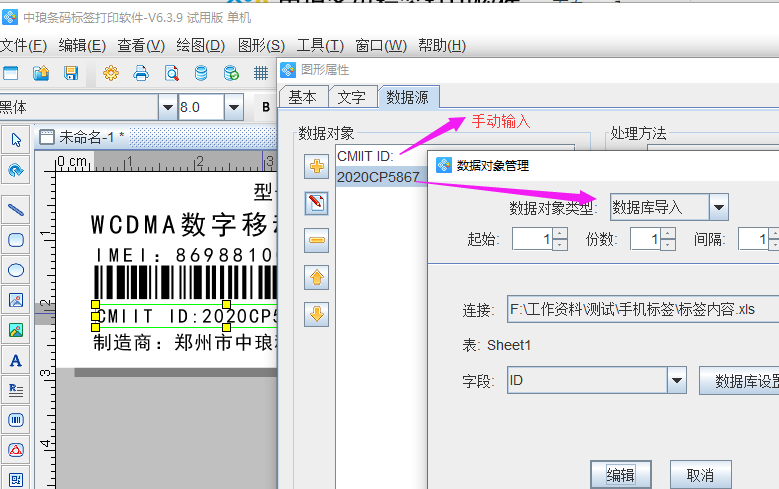
Task: Select the line drawing tool
Action: pos(16,209)
